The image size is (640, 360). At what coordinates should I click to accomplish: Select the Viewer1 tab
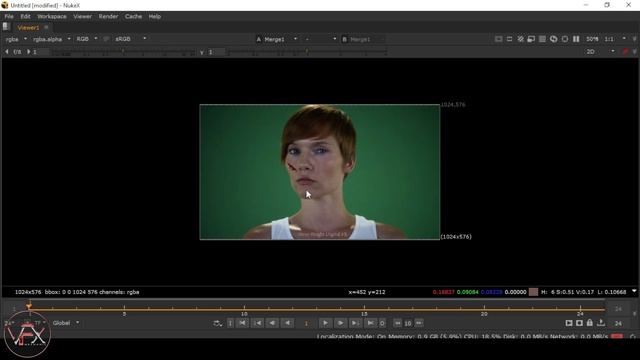(x=28, y=27)
